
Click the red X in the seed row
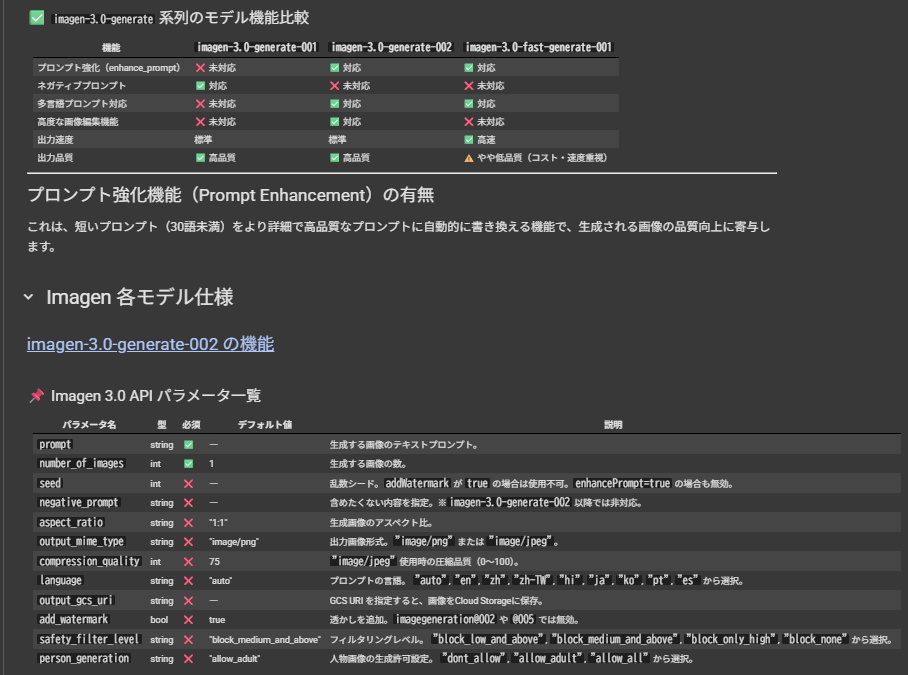click(189, 483)
